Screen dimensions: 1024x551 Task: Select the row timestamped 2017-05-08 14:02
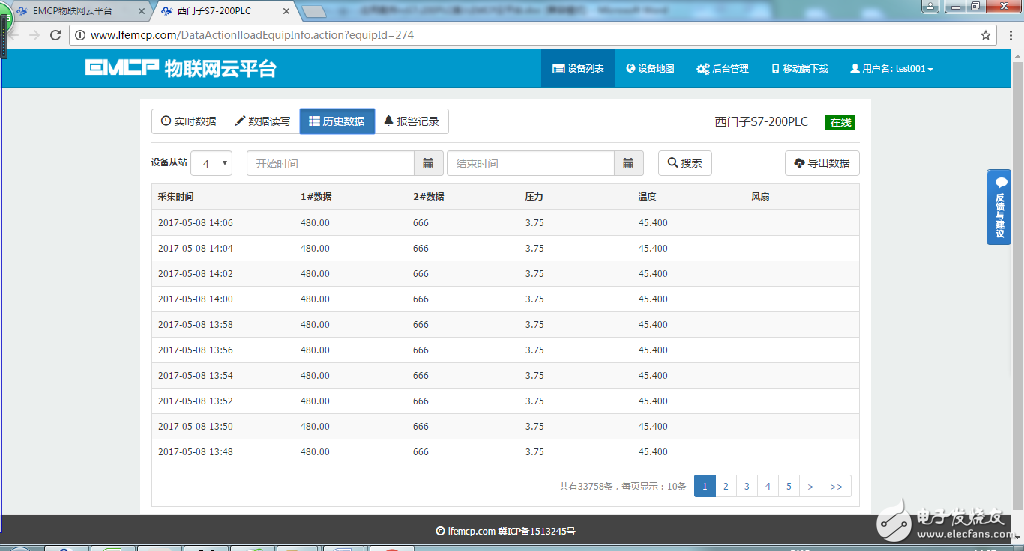[x=505, y=274]
